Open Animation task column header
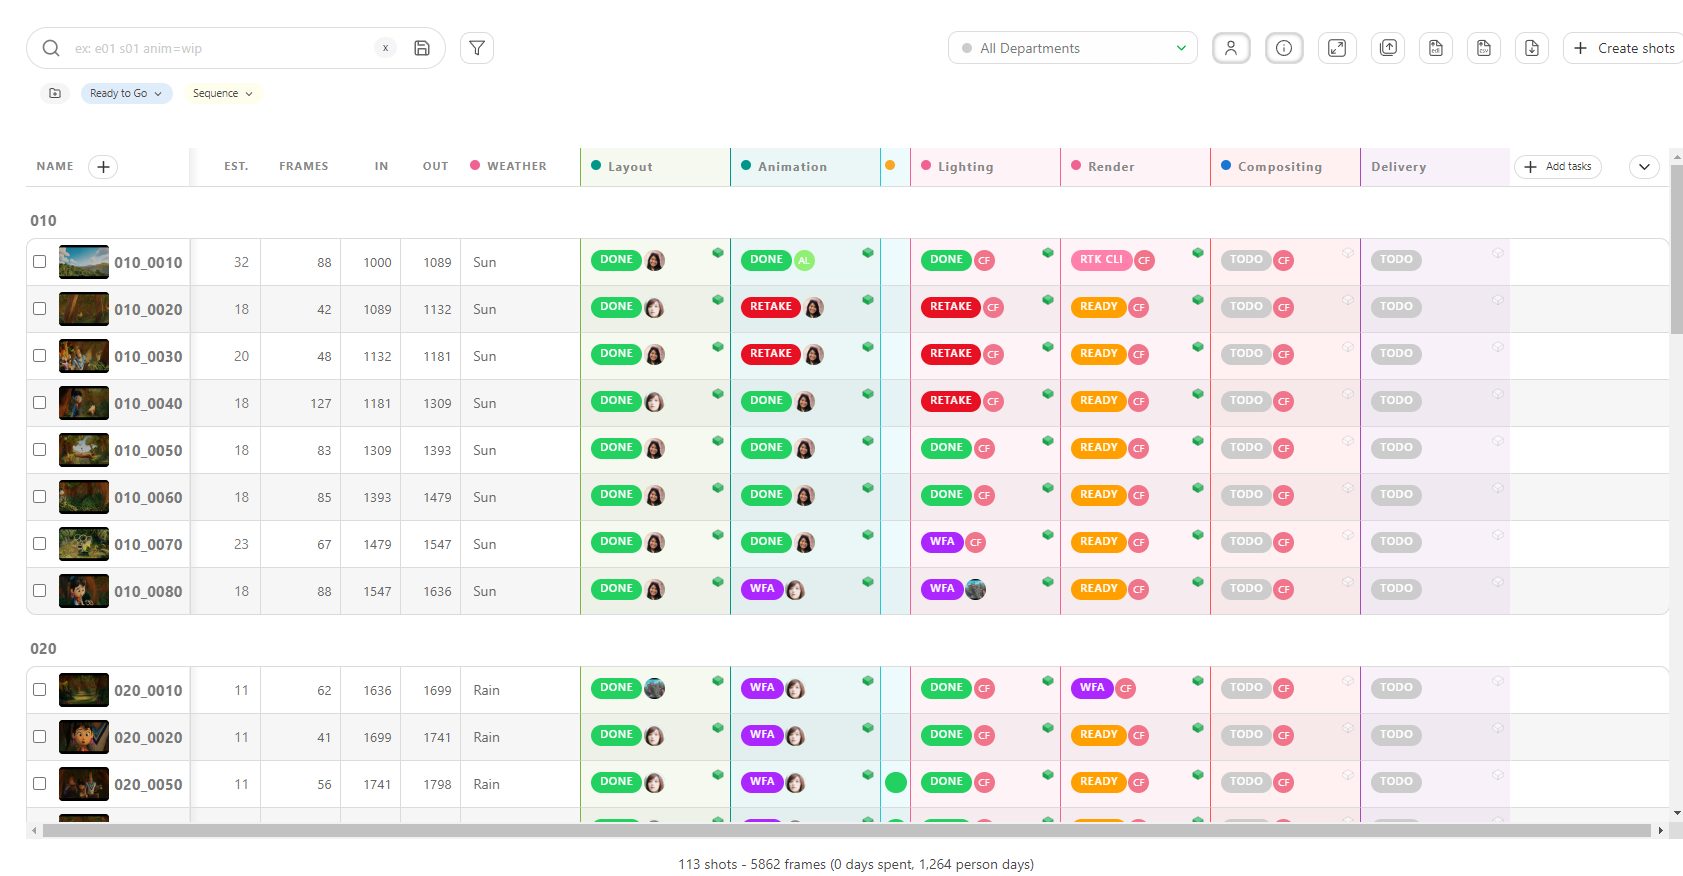Image resolution: width=1683 pixels, height=876 pixels. click(792, 167)
